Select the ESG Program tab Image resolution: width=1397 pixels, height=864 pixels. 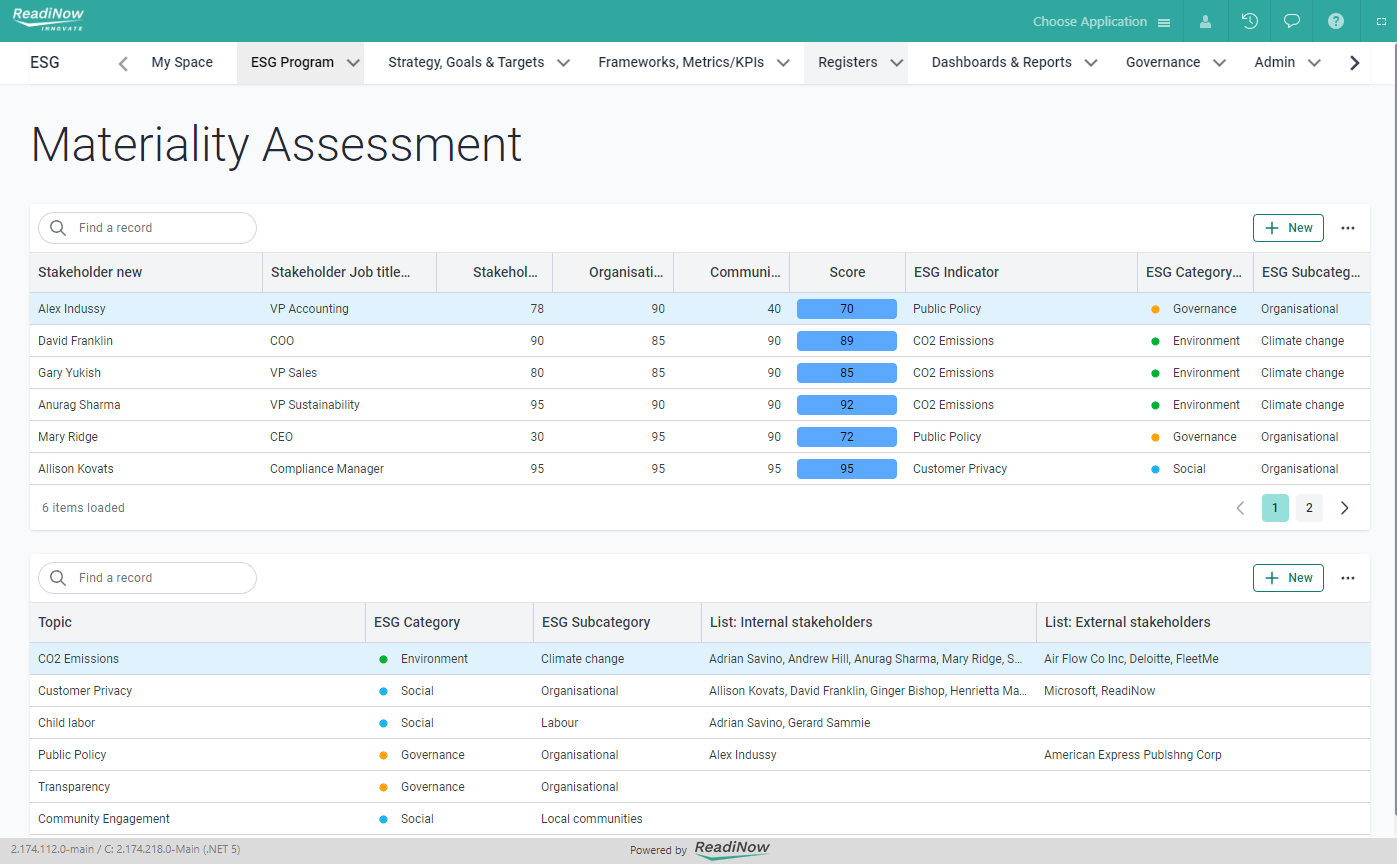coord(292,62)
